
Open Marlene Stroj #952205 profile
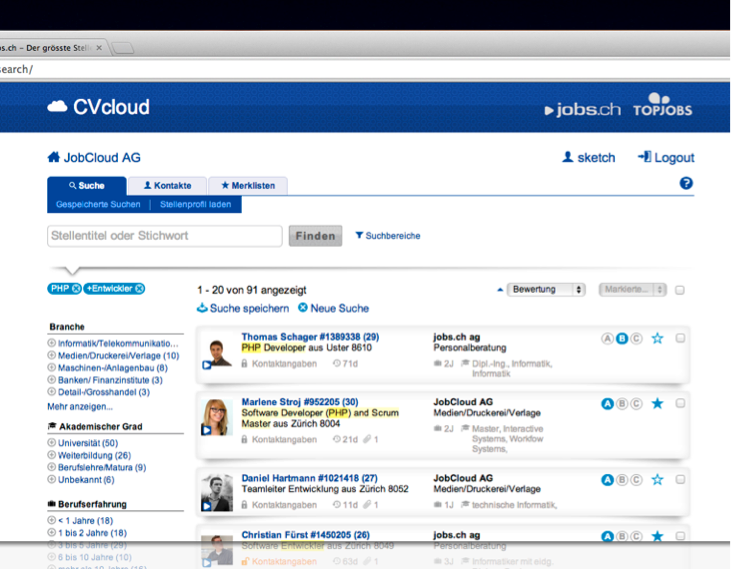click(x=300, y=402)
